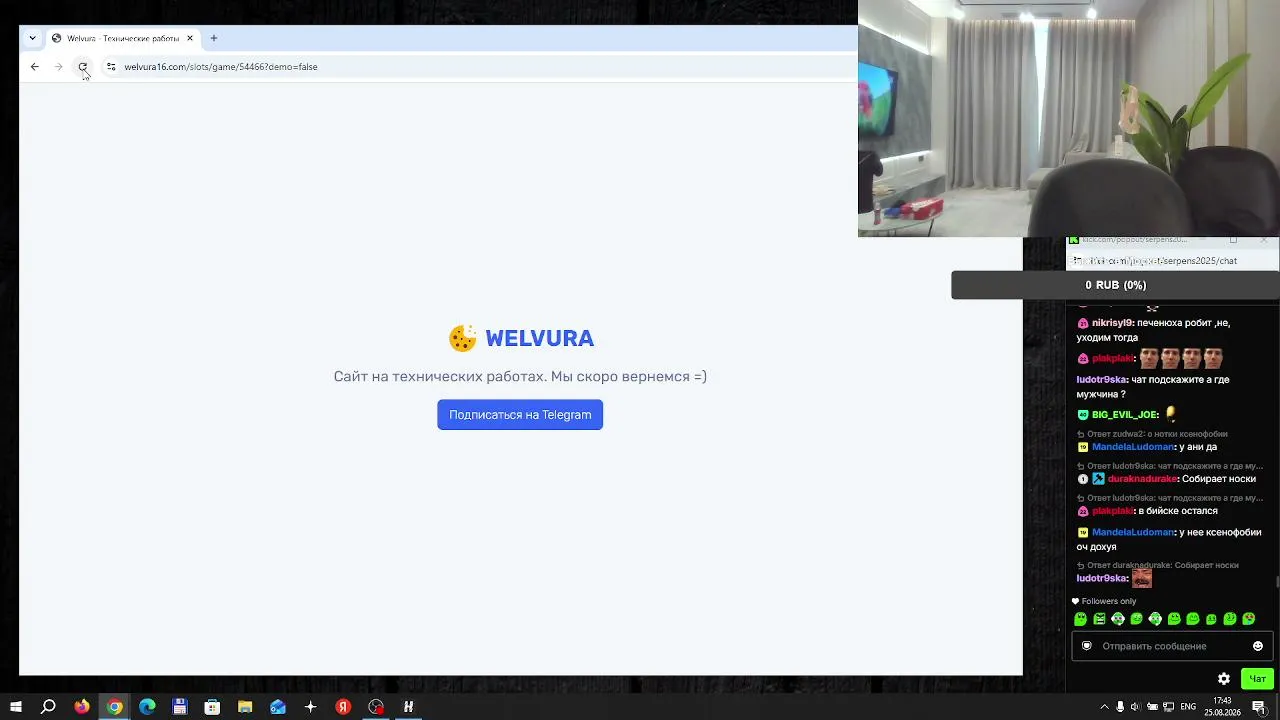Click Подписаться на Telegram button

tap(520, 415)
